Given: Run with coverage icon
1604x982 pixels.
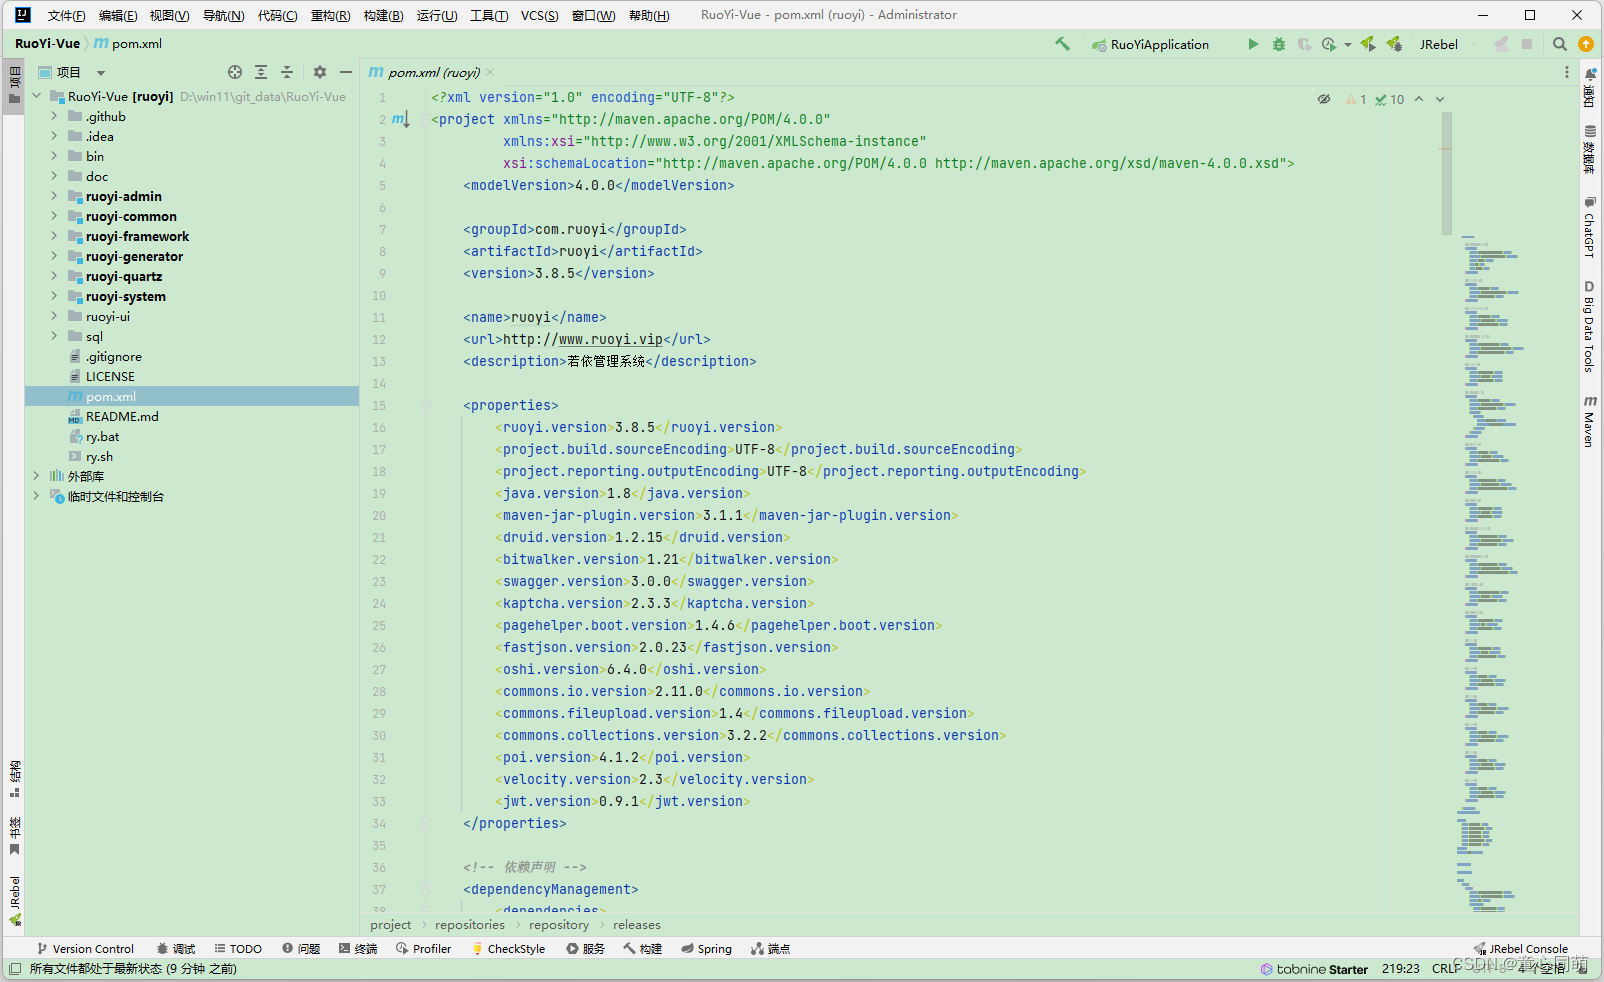Looking at the screenshot, I should tap(1304, 44).
